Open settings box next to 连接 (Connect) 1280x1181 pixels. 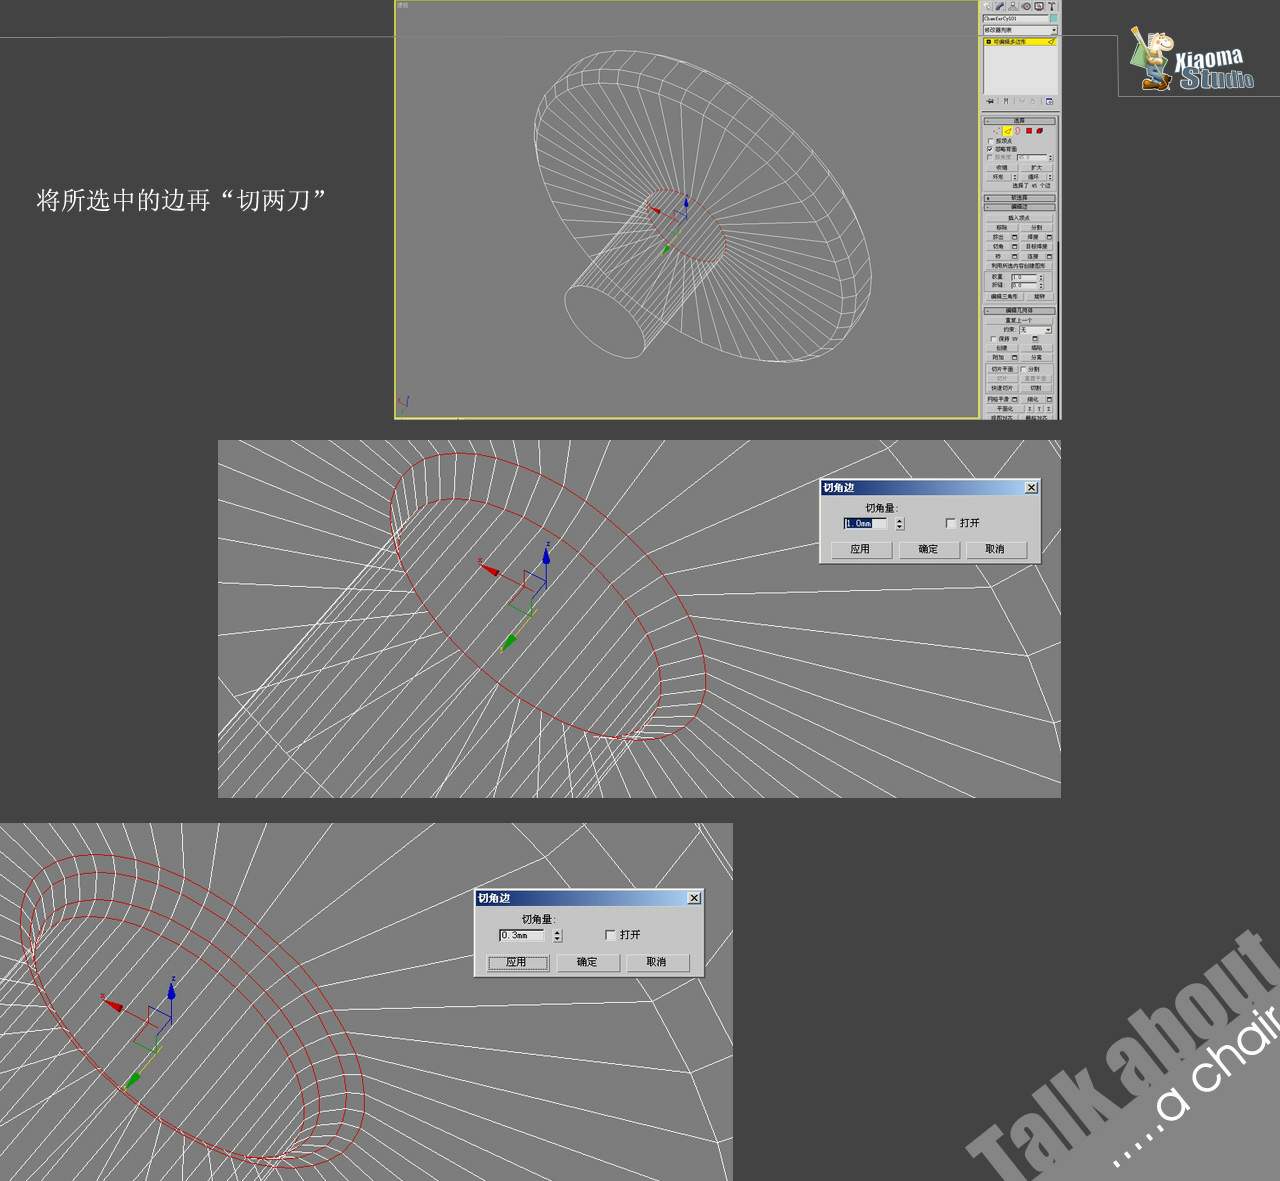coord(1049,257)
